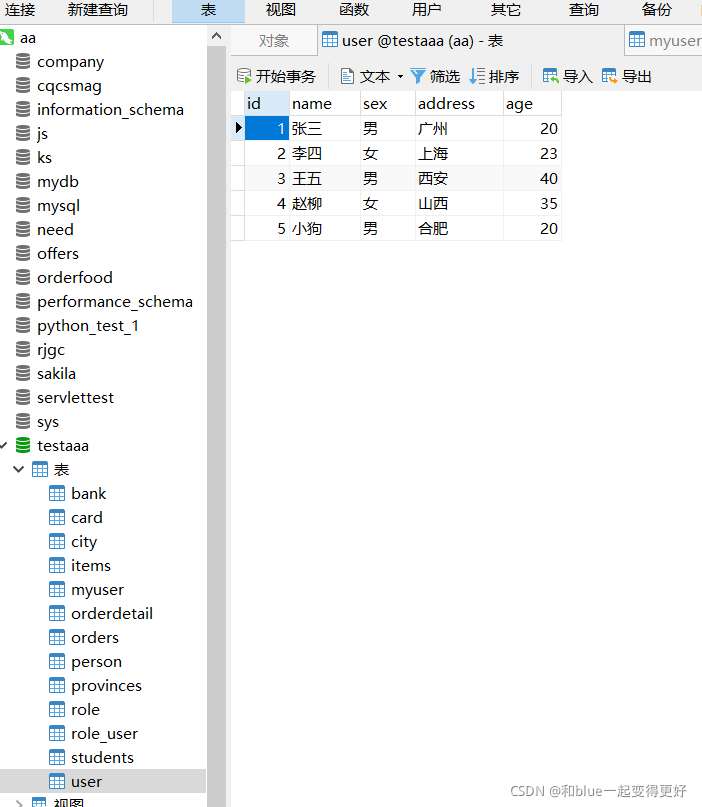Click the mysql database icon
This screenshot has height=807, width=702.
(23, 206)
